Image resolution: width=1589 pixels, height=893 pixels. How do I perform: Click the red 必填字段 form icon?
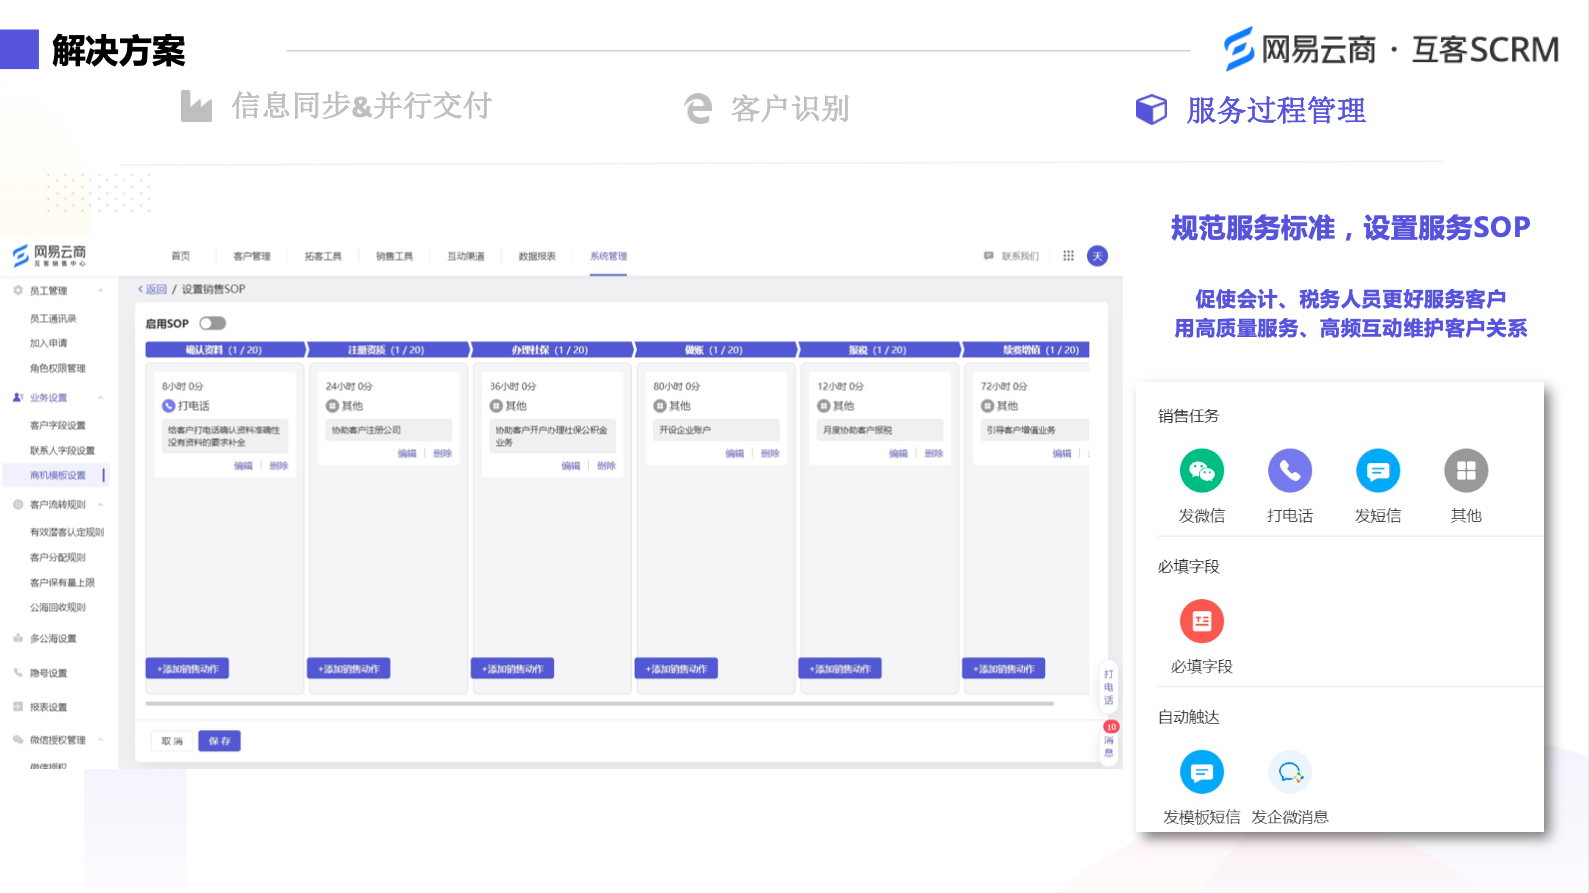[x=1201, y=621]
